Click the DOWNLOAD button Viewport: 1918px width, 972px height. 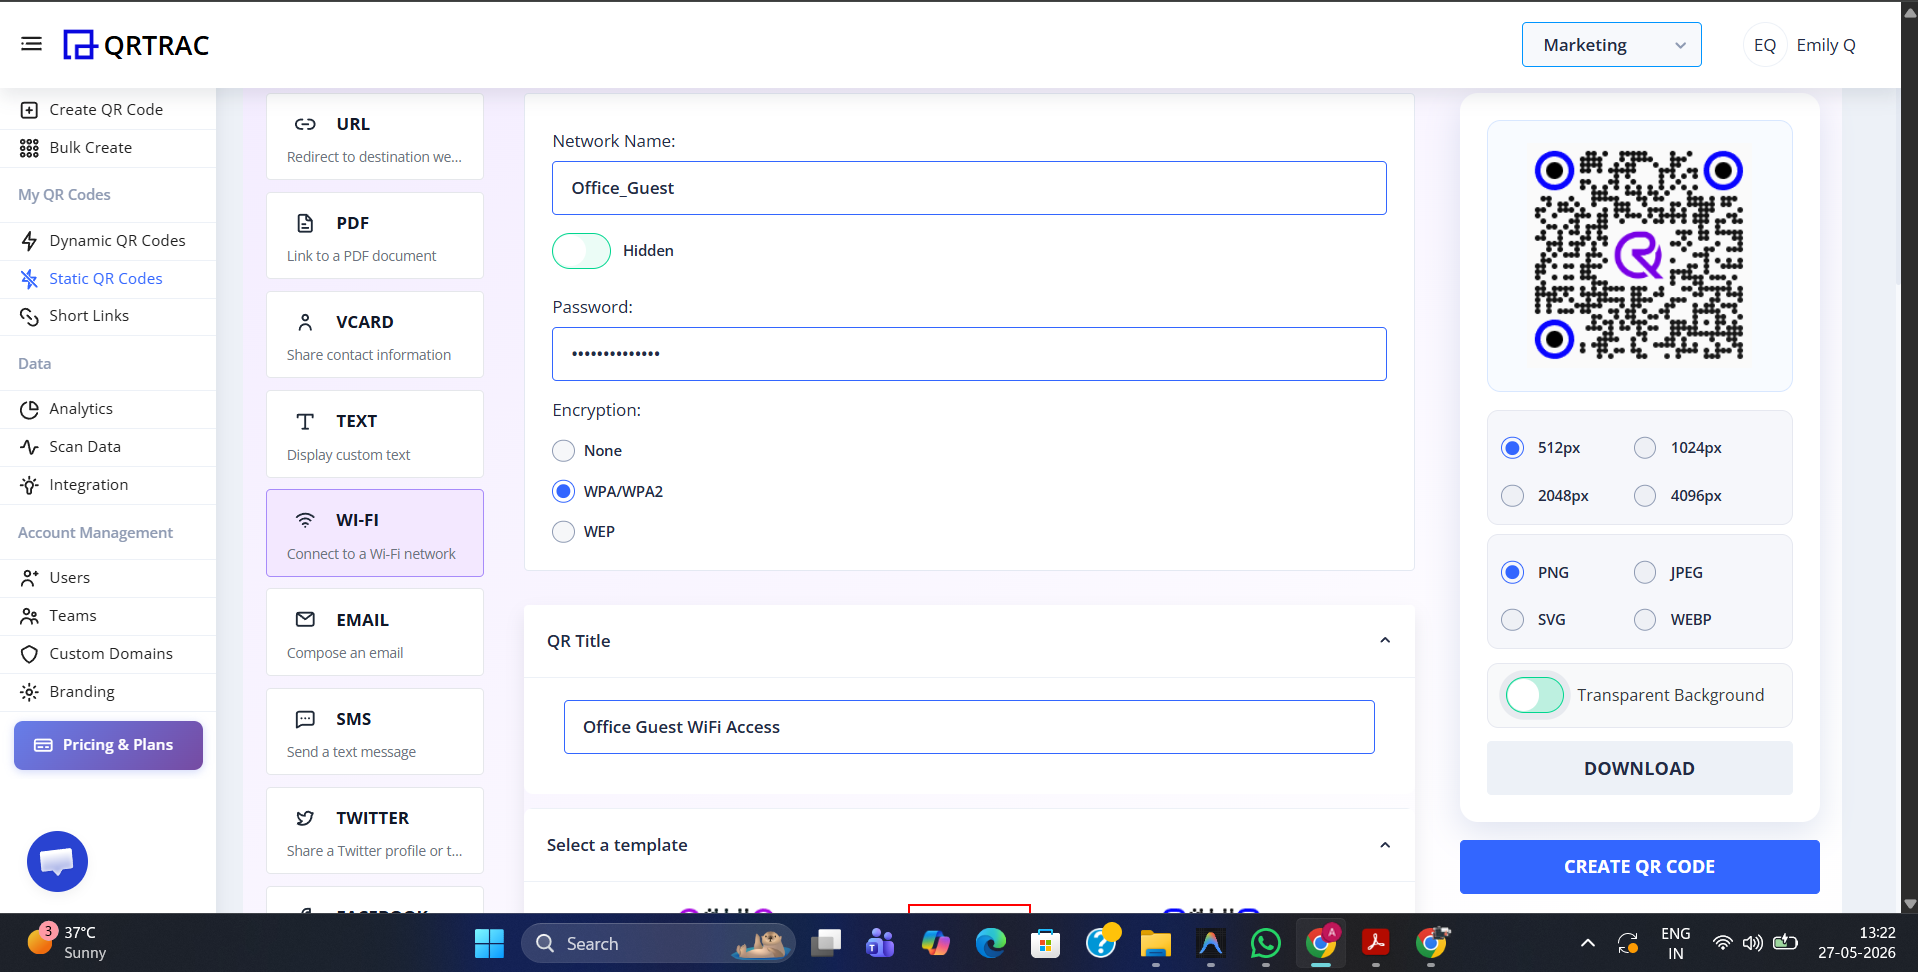pos(1639,768)
